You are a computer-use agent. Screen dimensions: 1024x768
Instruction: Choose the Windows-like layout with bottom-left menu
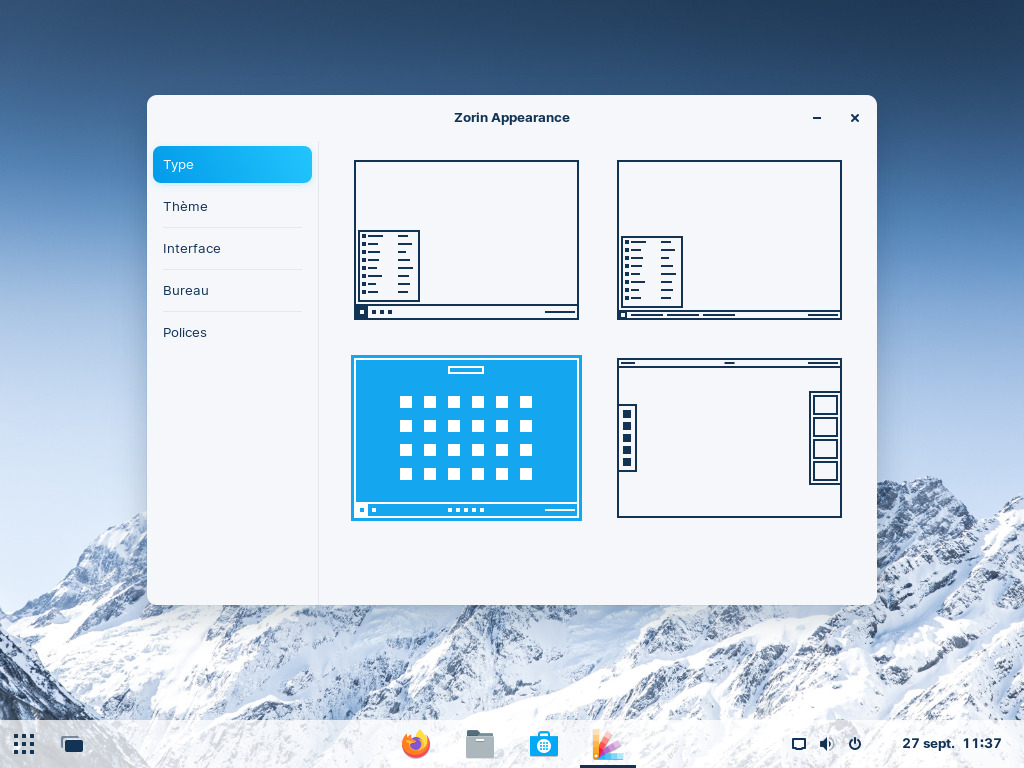click(x=466, y=240)
